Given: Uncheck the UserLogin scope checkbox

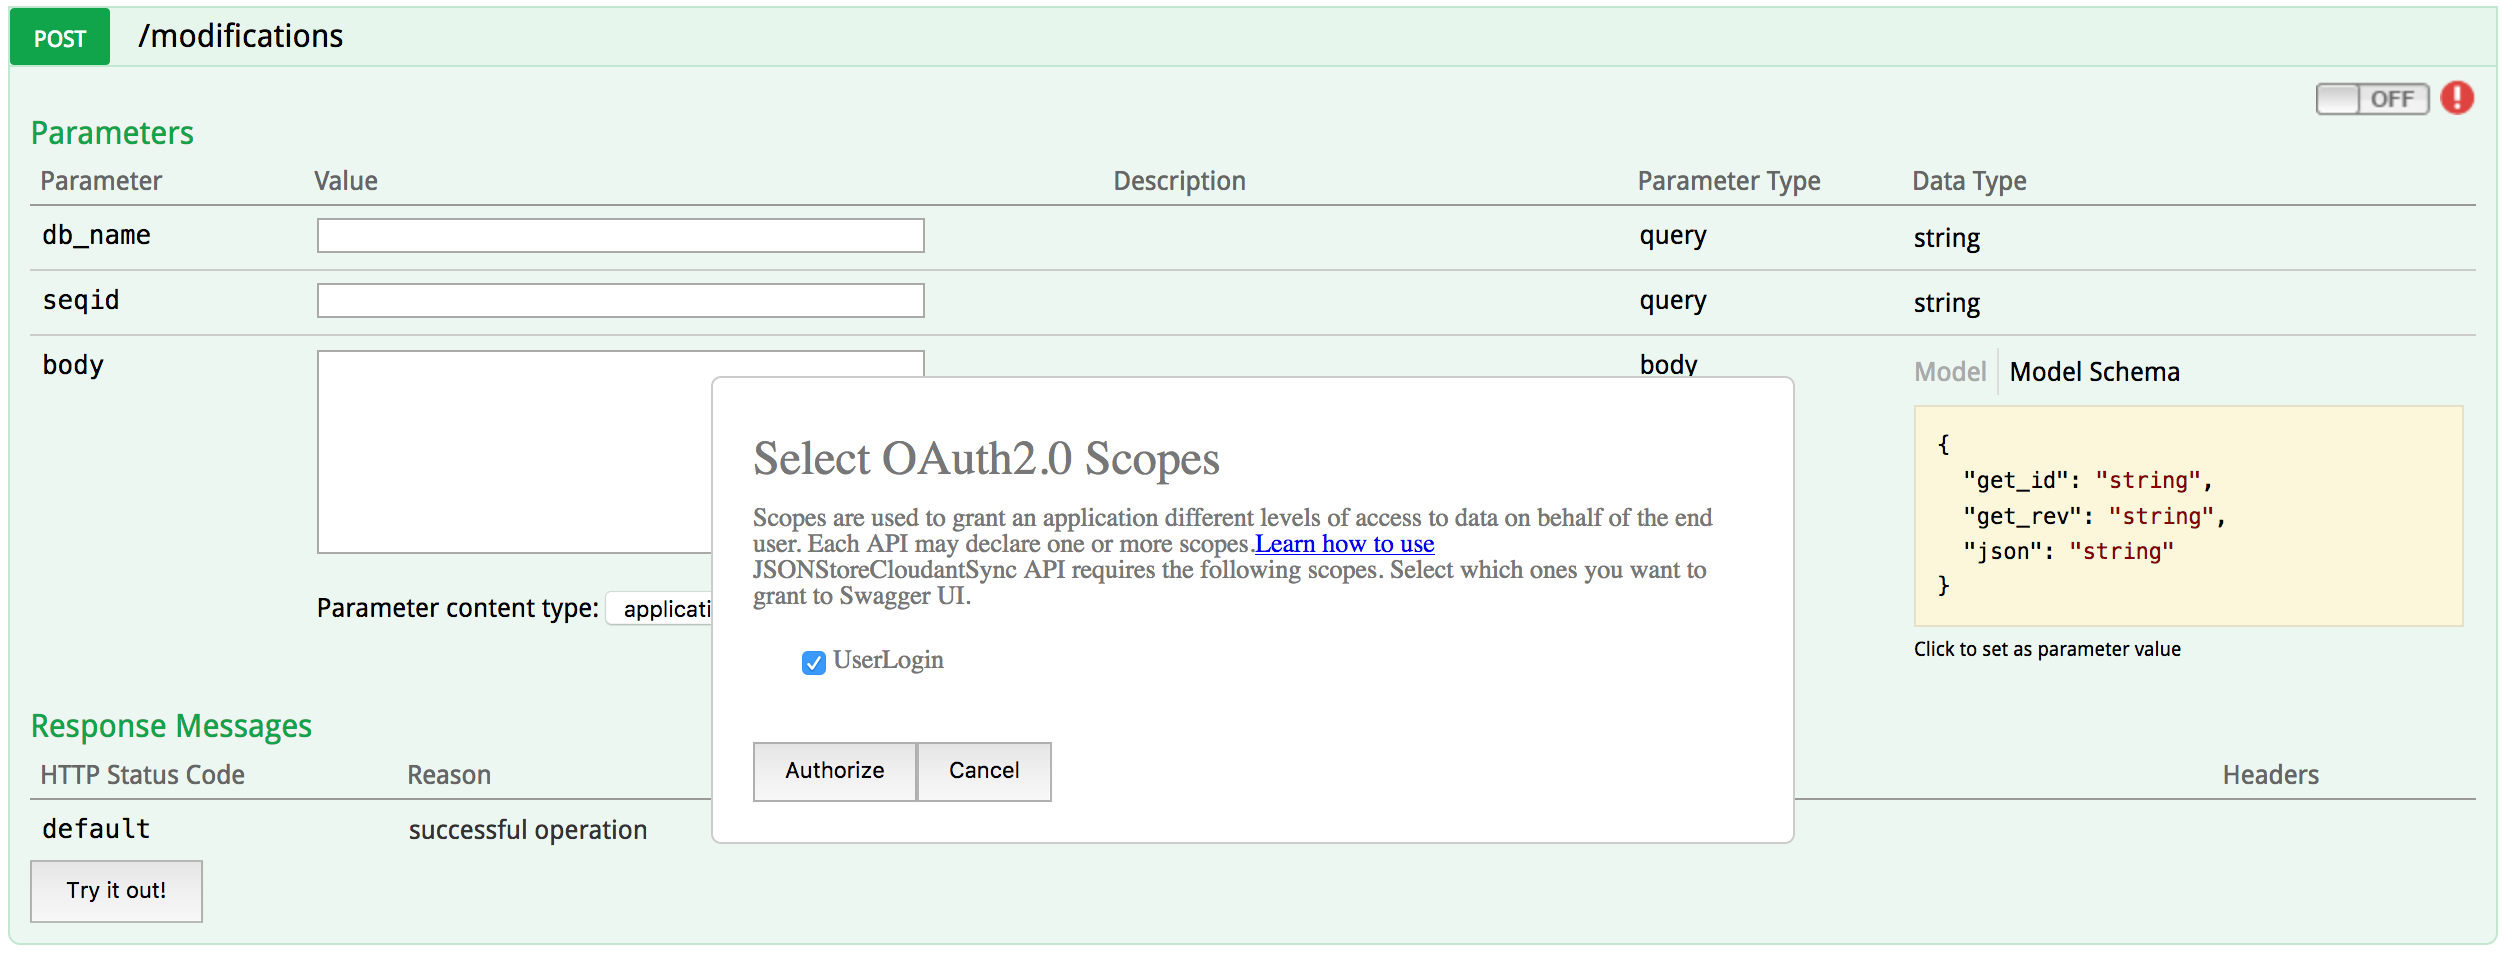Looking at the screenshot, I should tap(813, 662).
